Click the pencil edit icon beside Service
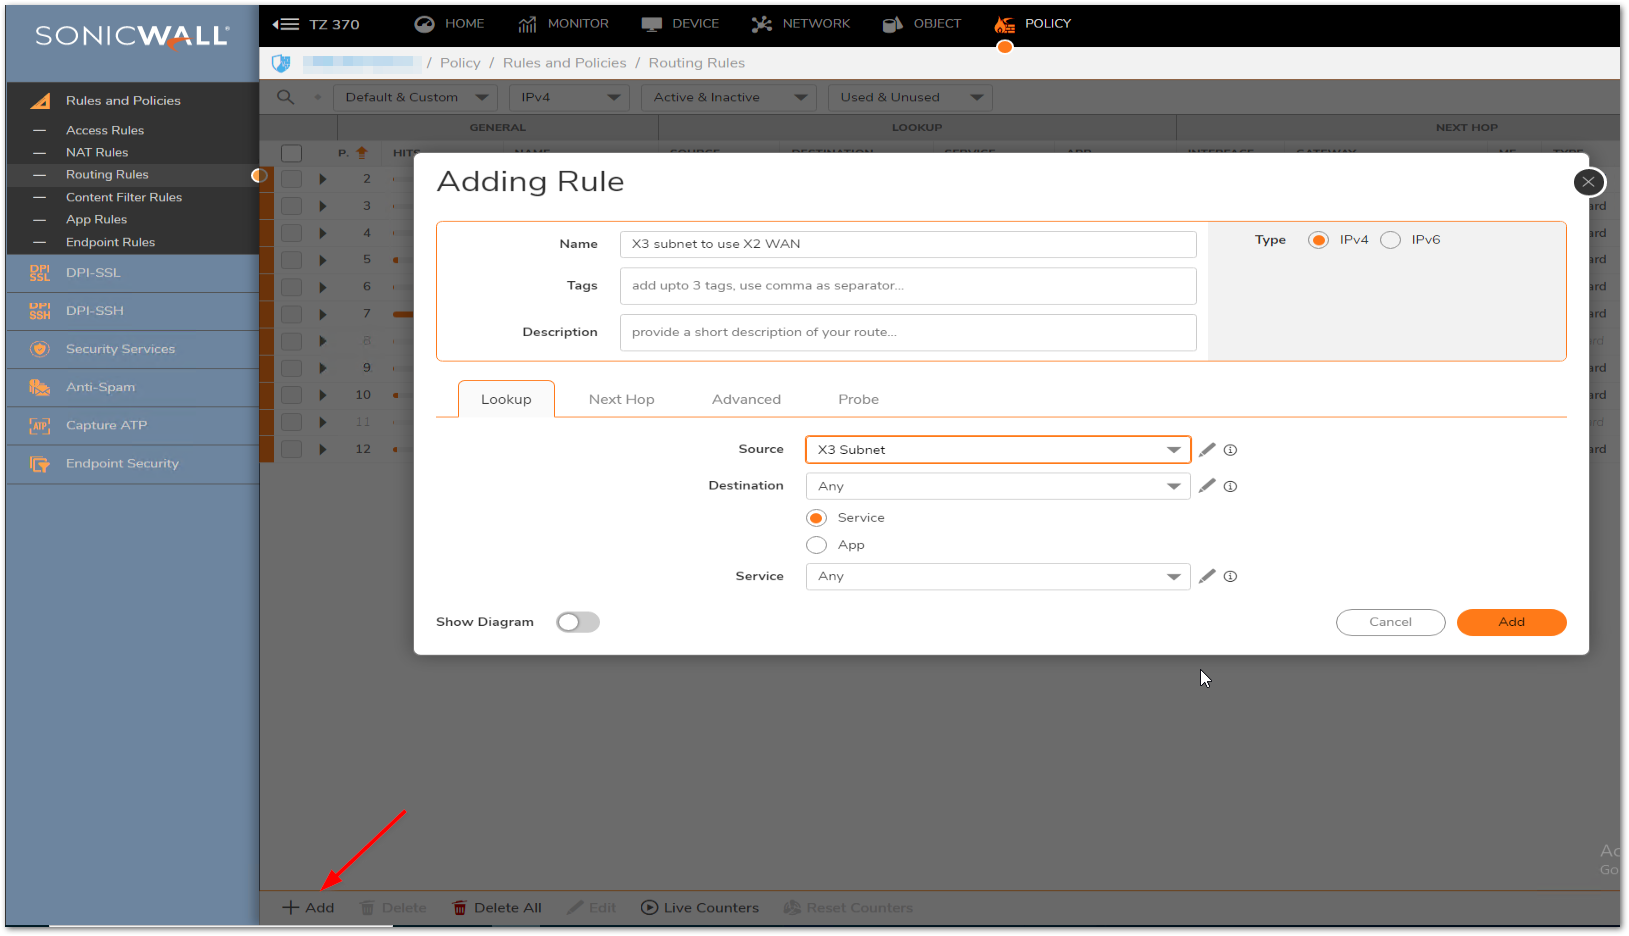Viewport: 1629px width, 936px height. coord(1207,576)
